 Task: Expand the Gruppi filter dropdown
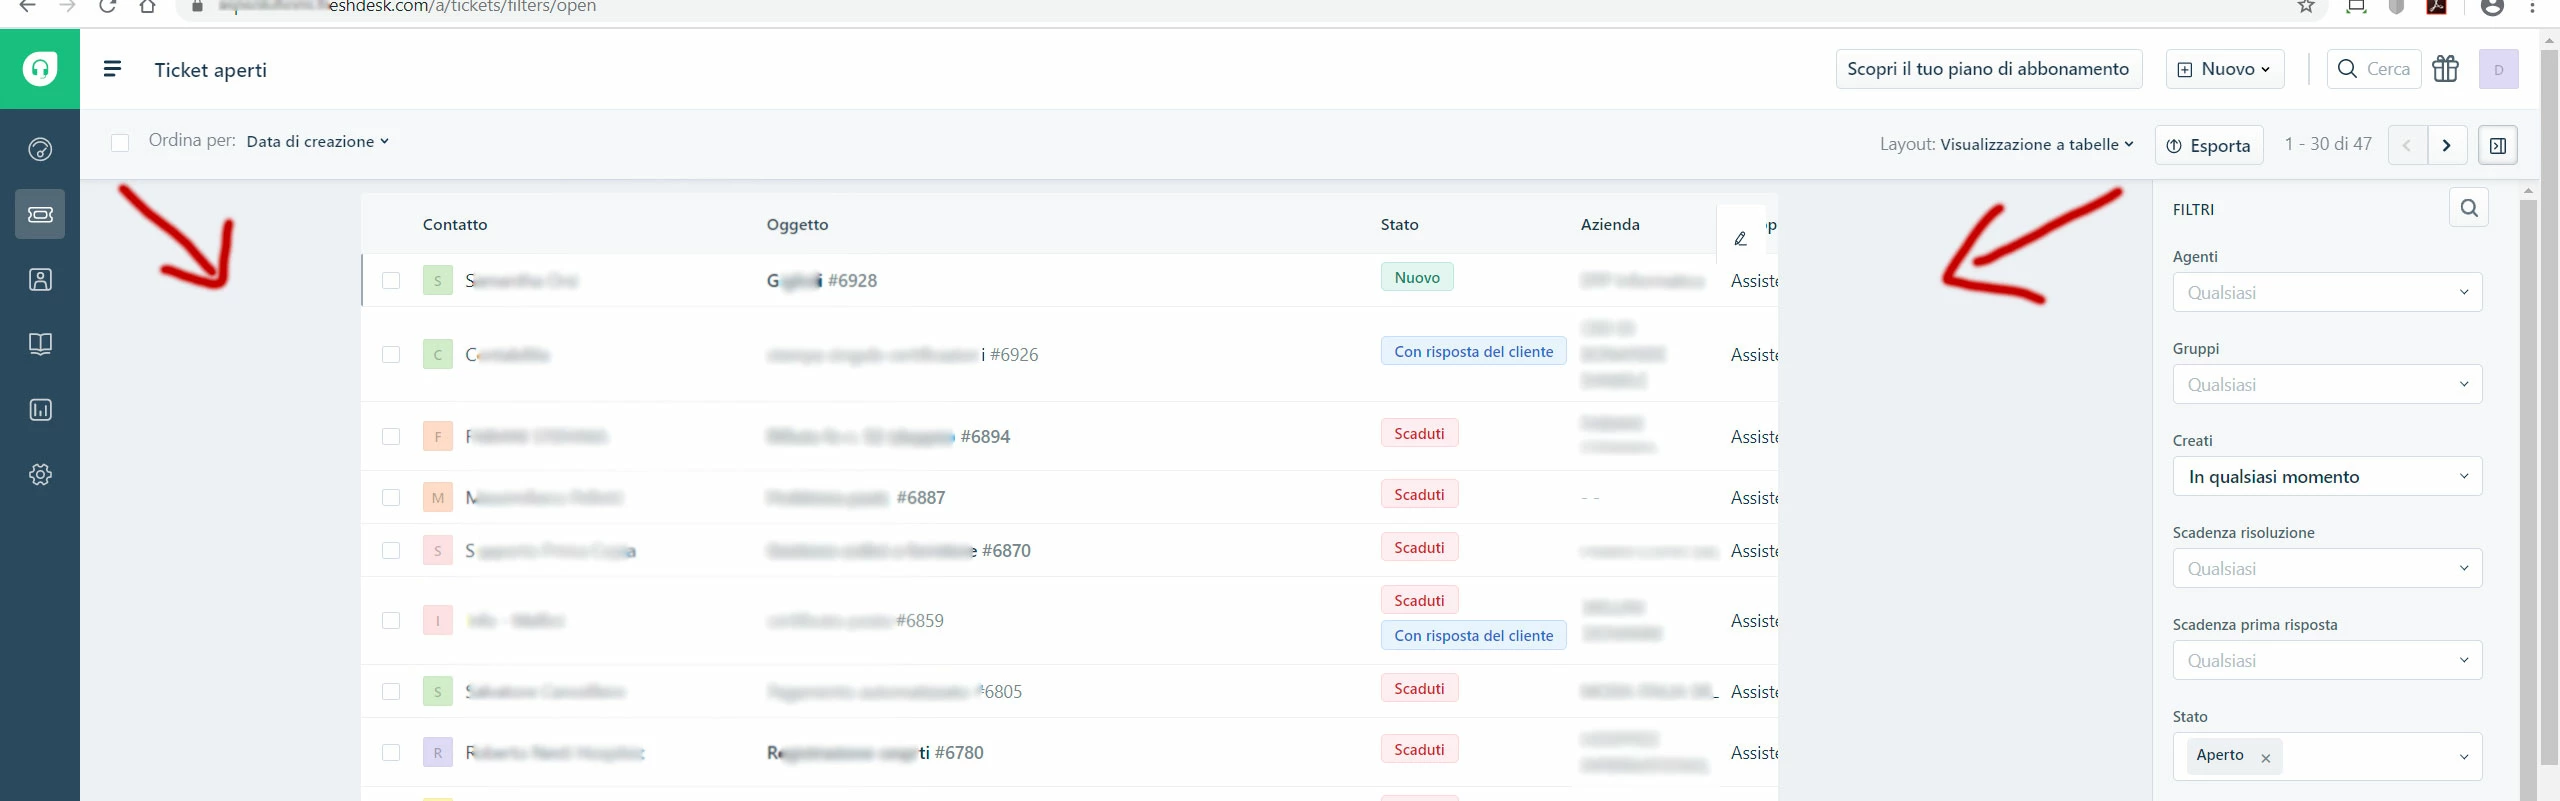2327,384
